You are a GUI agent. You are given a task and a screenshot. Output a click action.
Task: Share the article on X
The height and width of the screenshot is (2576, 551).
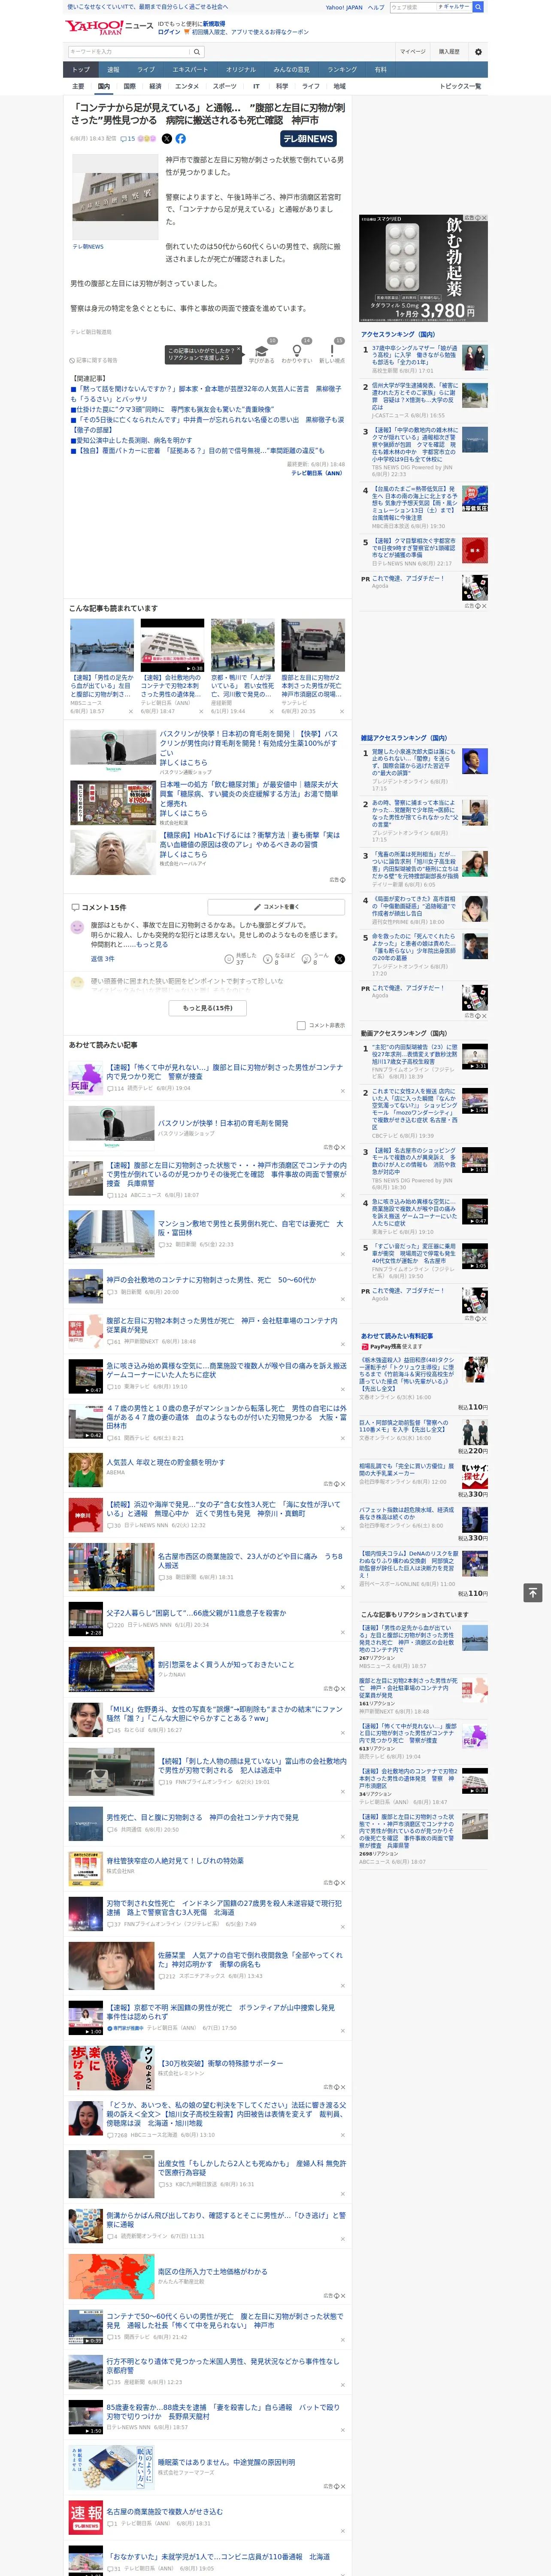point(167,139)
